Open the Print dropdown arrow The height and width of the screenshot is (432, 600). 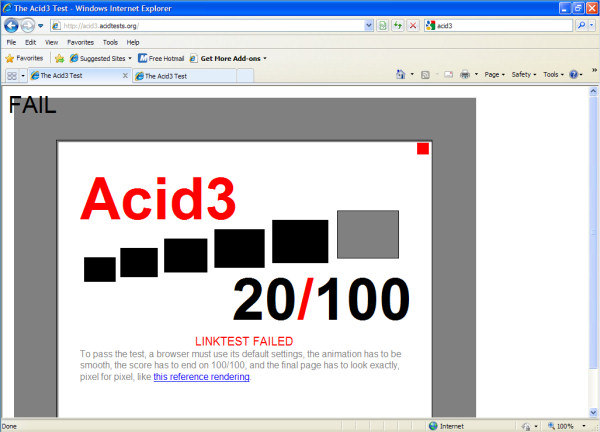click(x=476, y=74)
